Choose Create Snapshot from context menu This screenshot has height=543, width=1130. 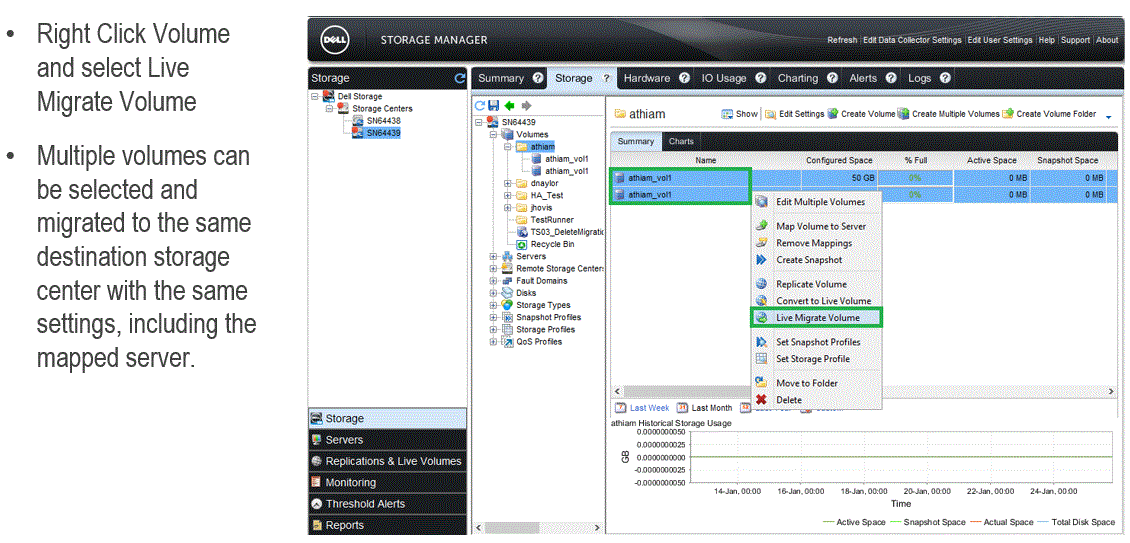coord(817,260)
